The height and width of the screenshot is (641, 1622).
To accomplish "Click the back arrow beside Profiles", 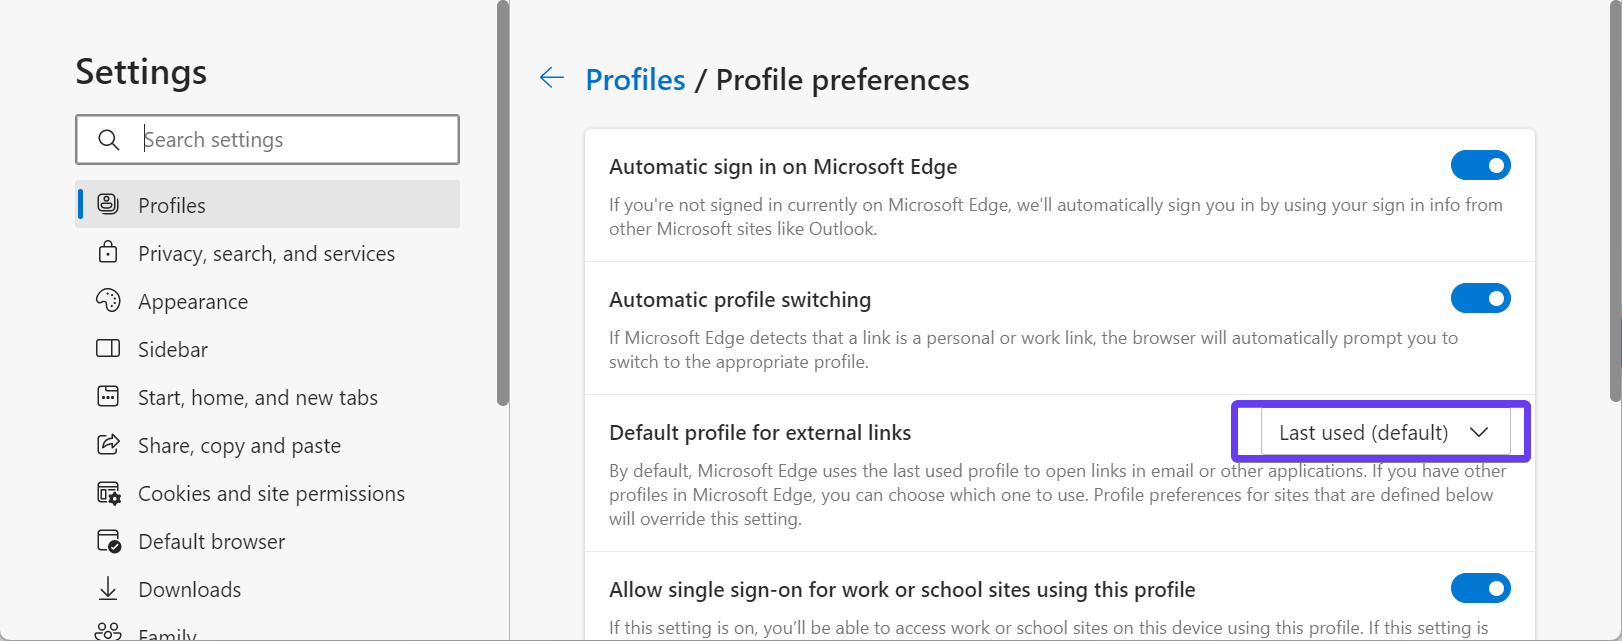I will click(x=552, y=78).
